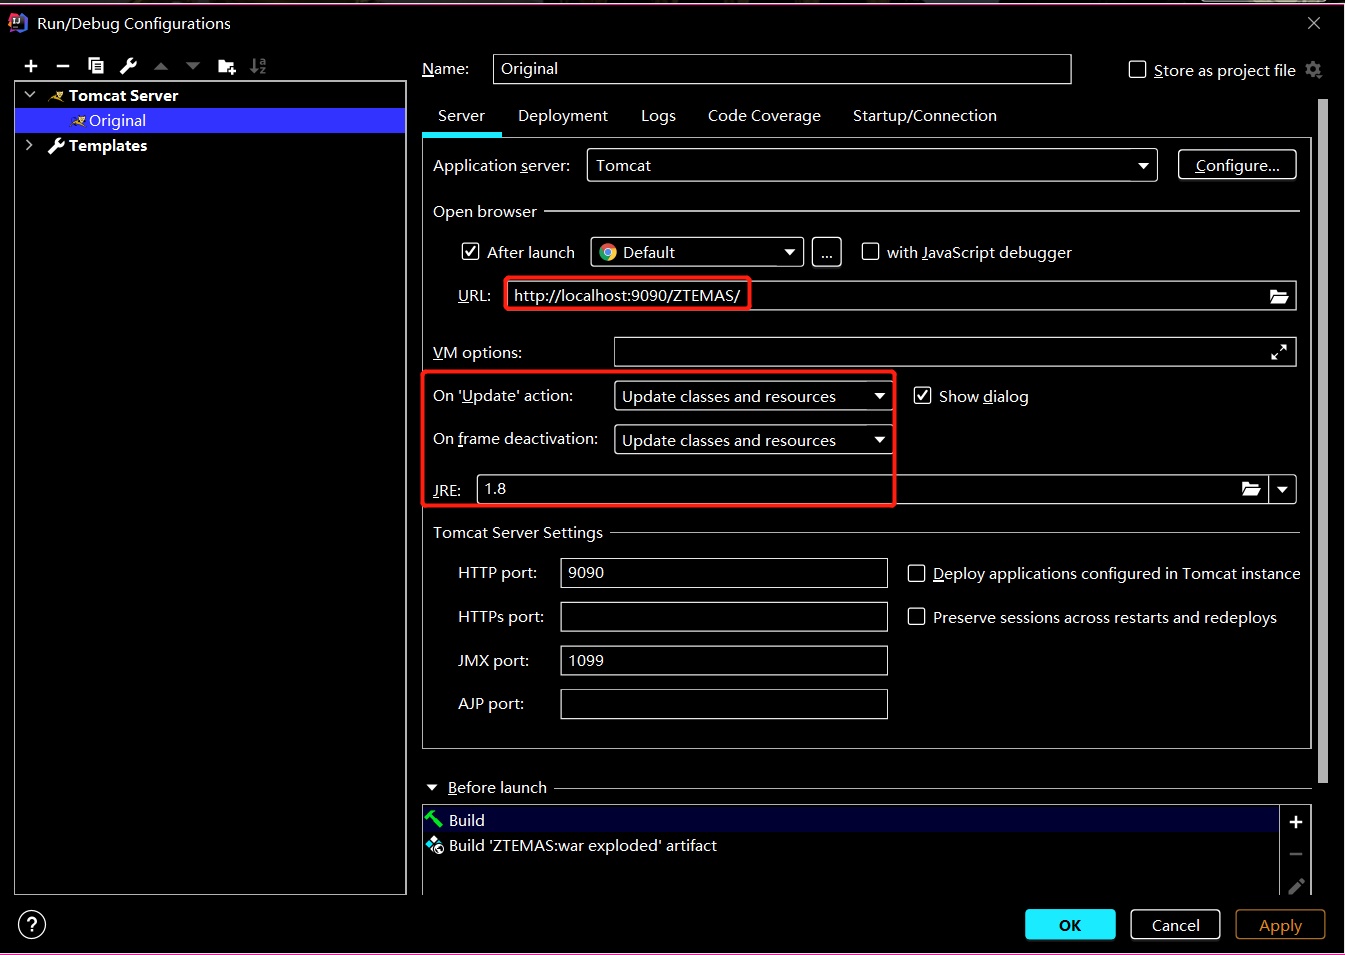
Task: Remove selected configuration with minus icon
Action: 63,66
